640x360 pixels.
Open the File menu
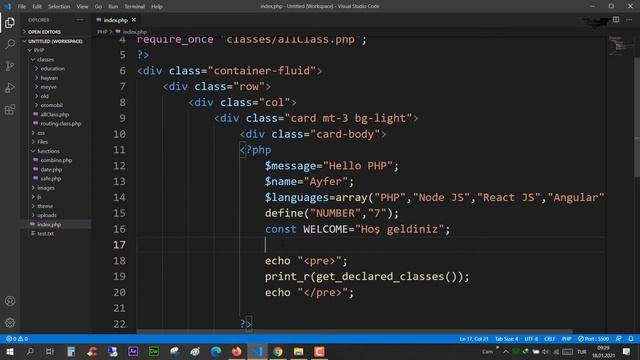click(22, 7)
